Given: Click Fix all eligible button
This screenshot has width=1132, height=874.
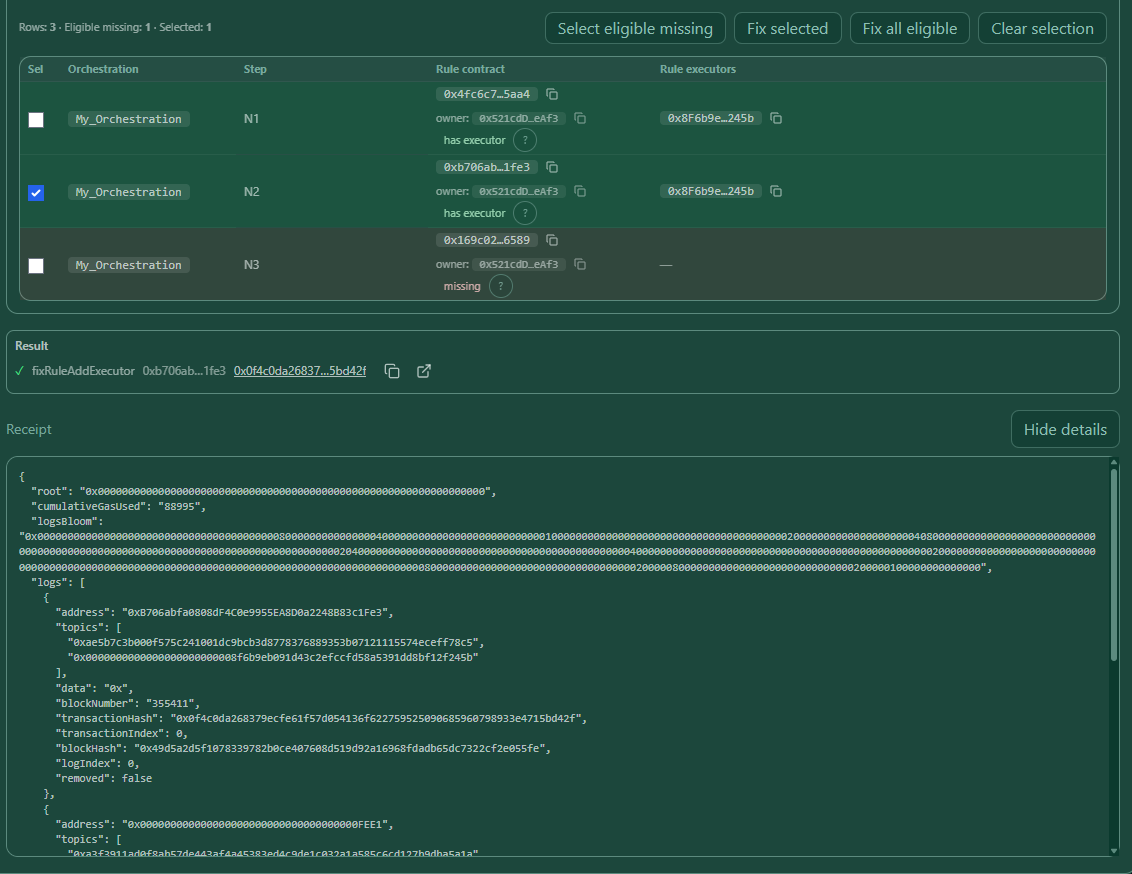Looking at the screenshot, I should pos(910,28).
